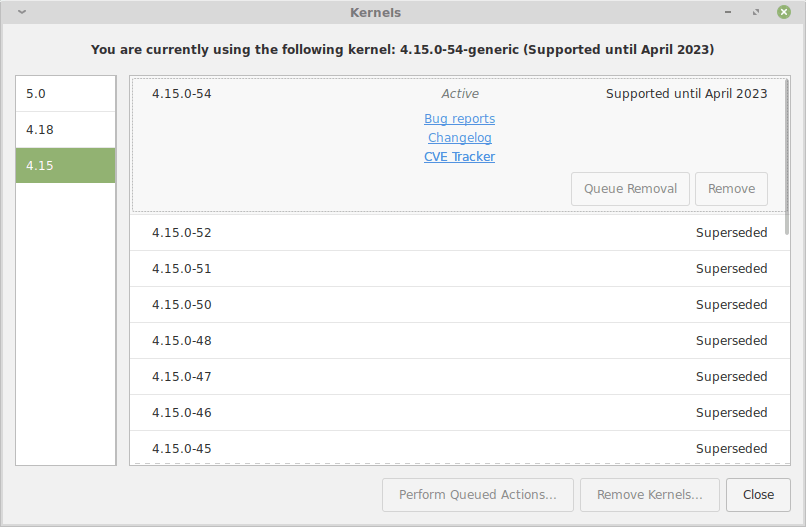Expand the 4.15.0-46 kernel row
806x527 pixels.
(459, 413)
